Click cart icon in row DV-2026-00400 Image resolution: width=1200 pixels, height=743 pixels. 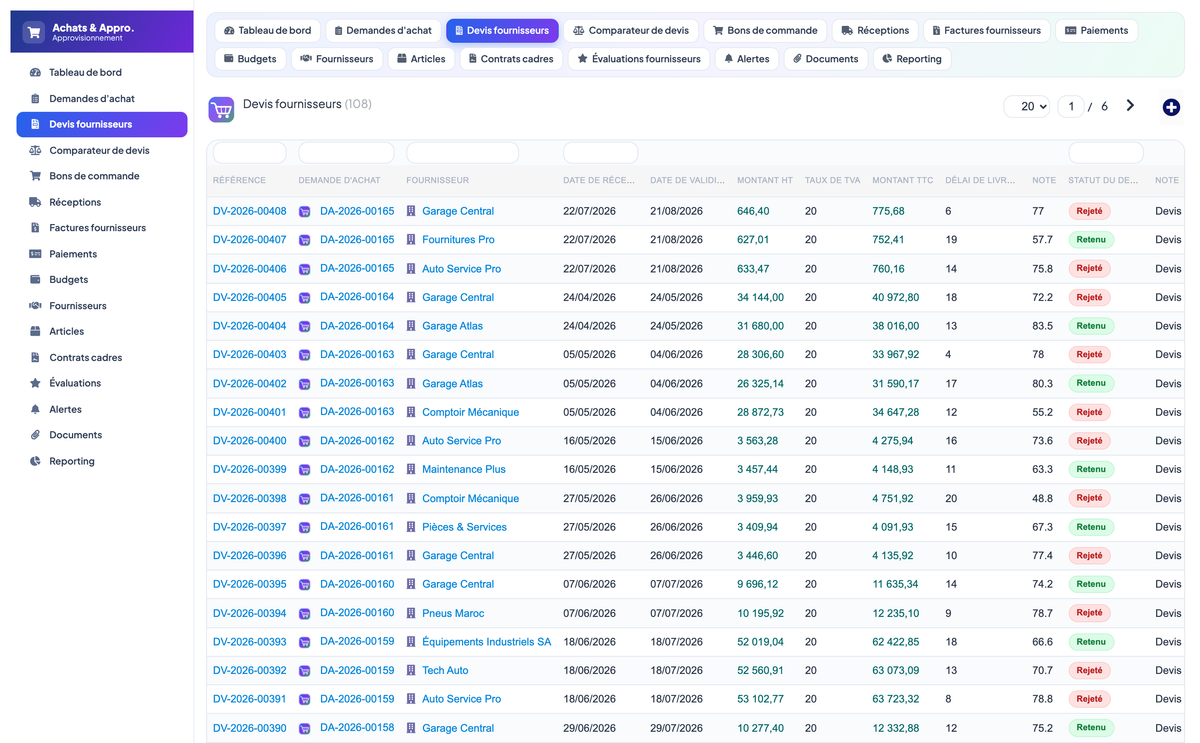click(x=305, y=441)
